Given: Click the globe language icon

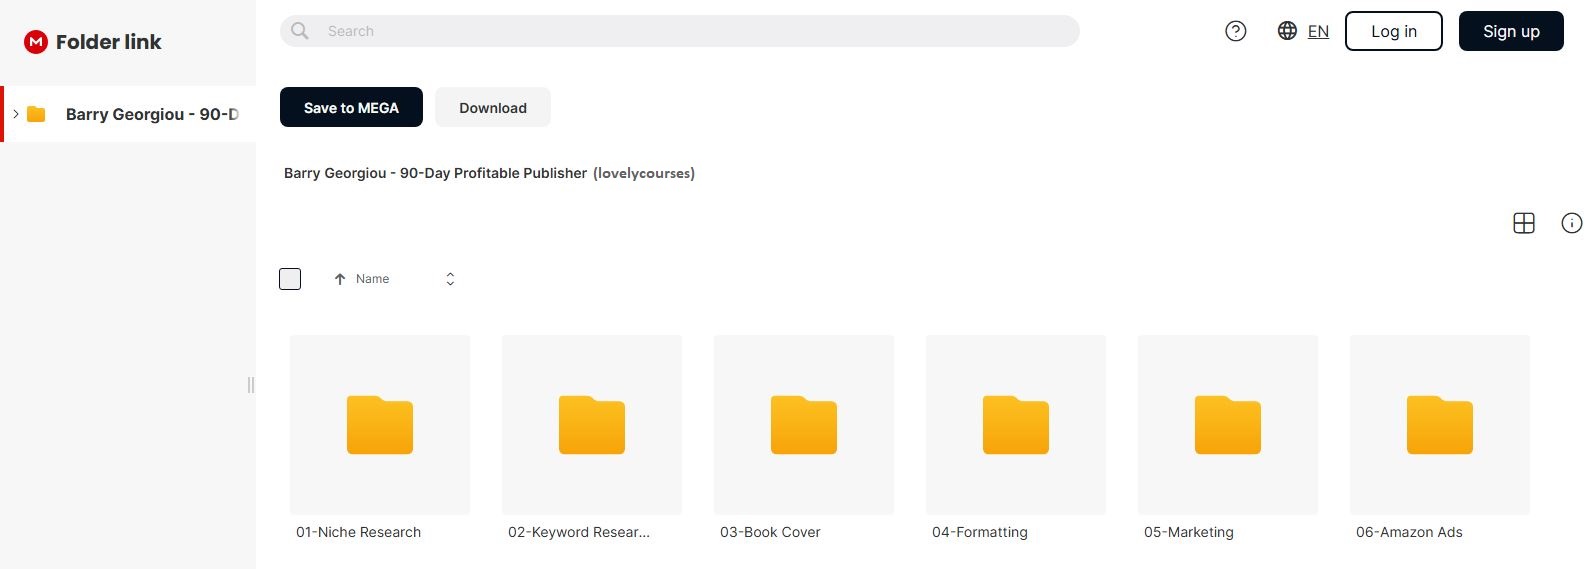Looking at the screenshot, I should 1287,31.
